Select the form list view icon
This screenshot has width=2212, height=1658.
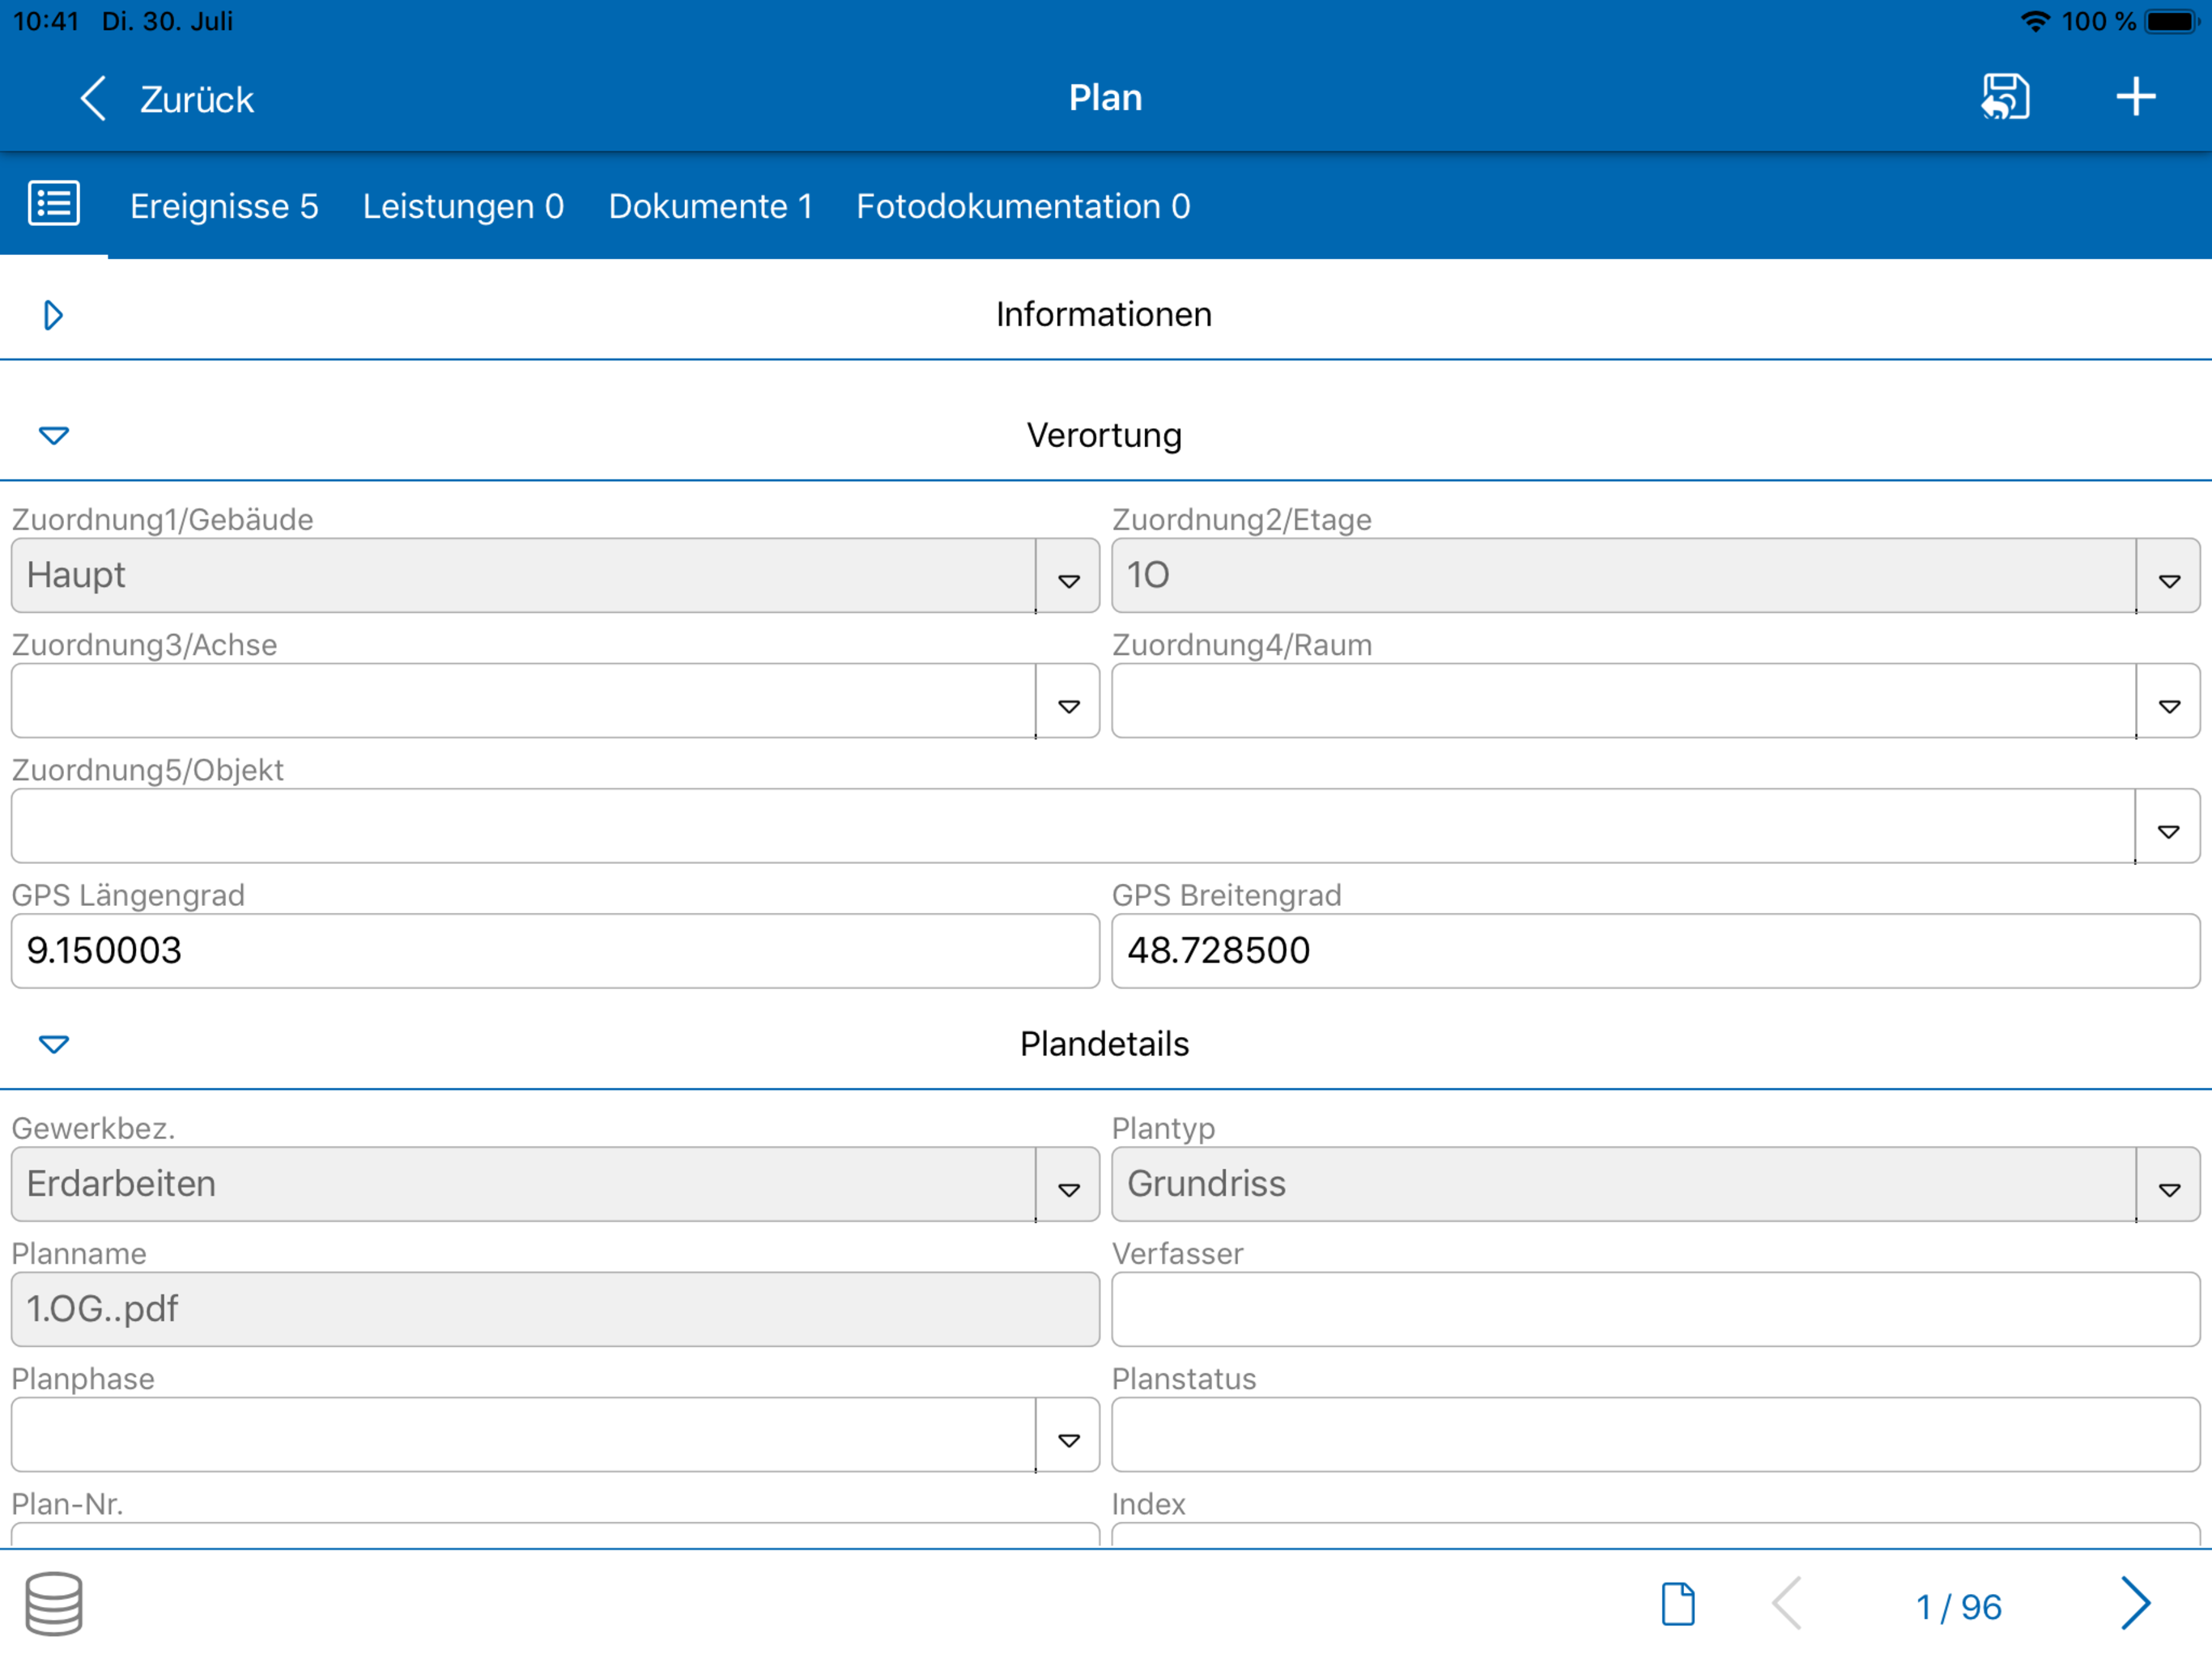(54, 204)
